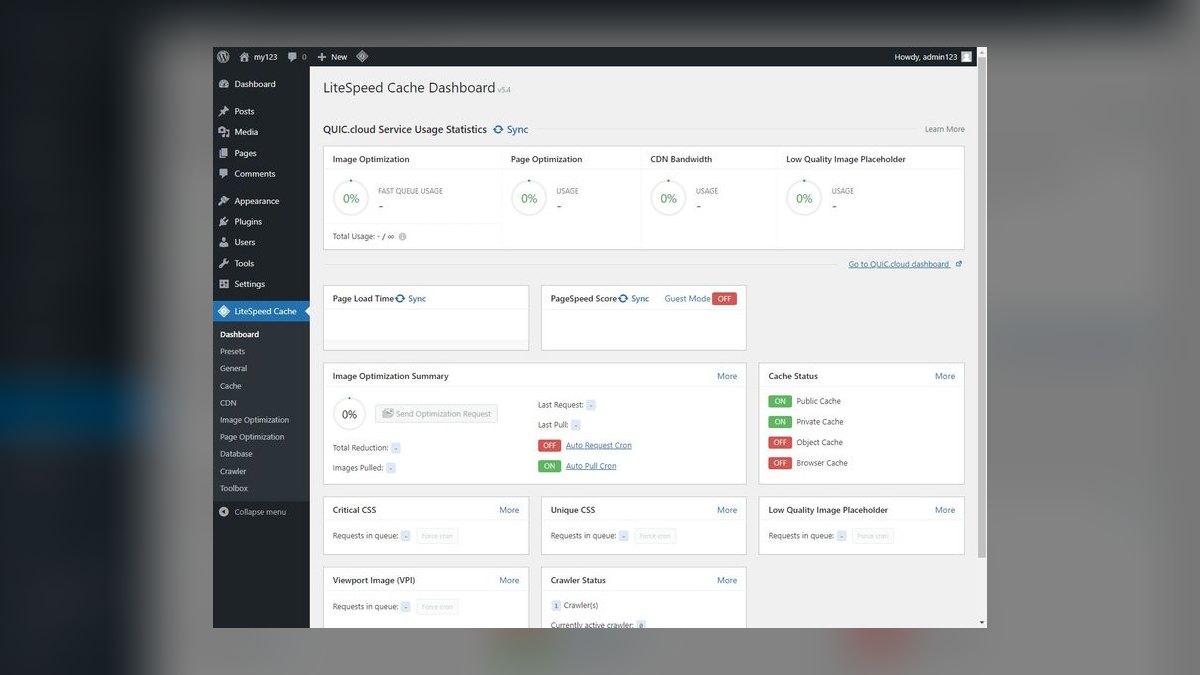Click the CDN Bandwidth 0% usage gauge
This screenshot has height=675, width=1200.
click(x=668, y=198)
